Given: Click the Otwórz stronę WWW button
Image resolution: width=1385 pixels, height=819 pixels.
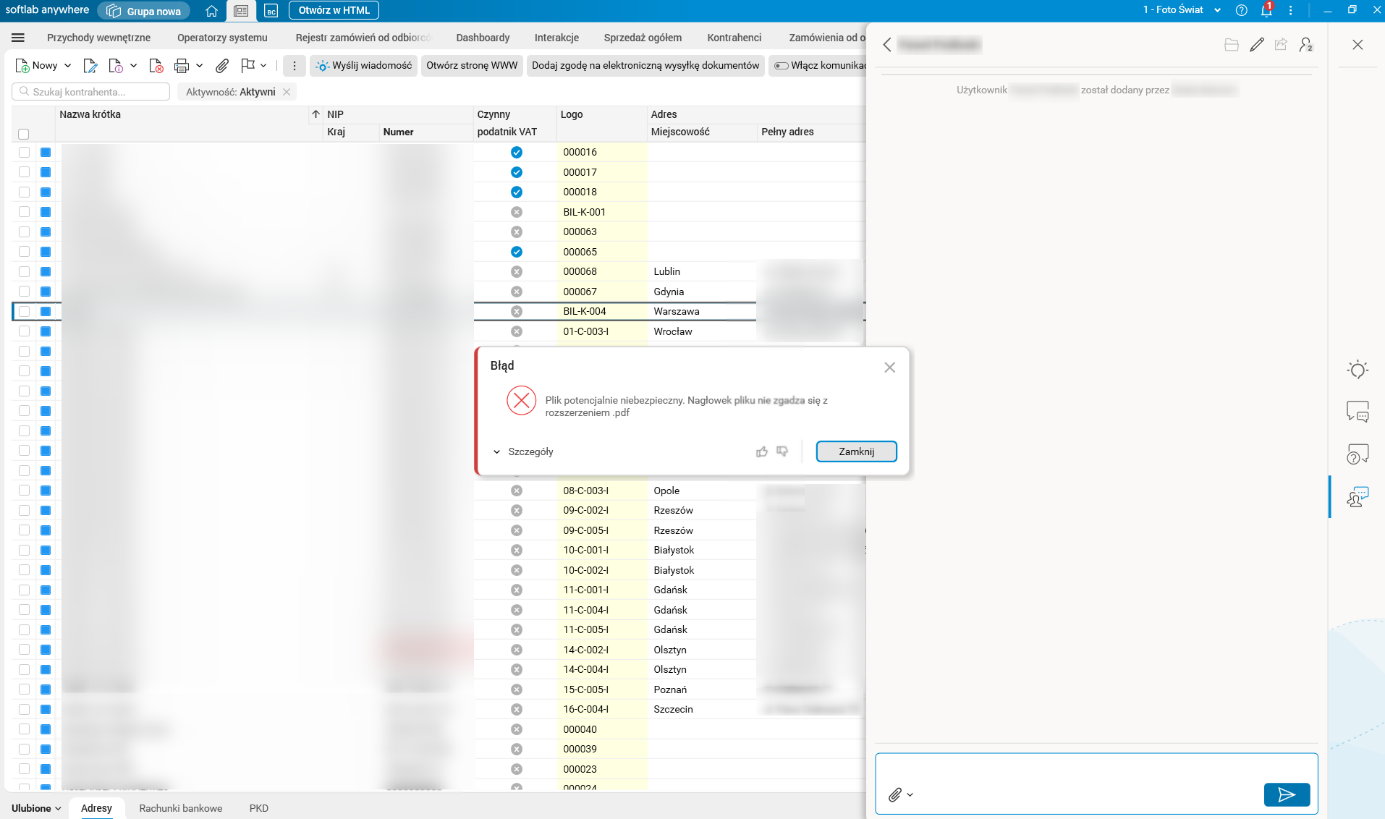Looking at the screenshot, I should tap(472, 66).
